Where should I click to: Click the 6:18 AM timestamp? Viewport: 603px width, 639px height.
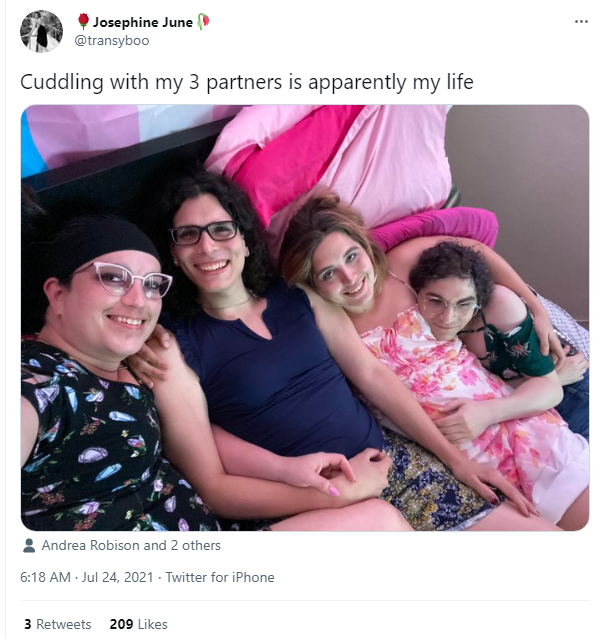click(x=45, y=577)
